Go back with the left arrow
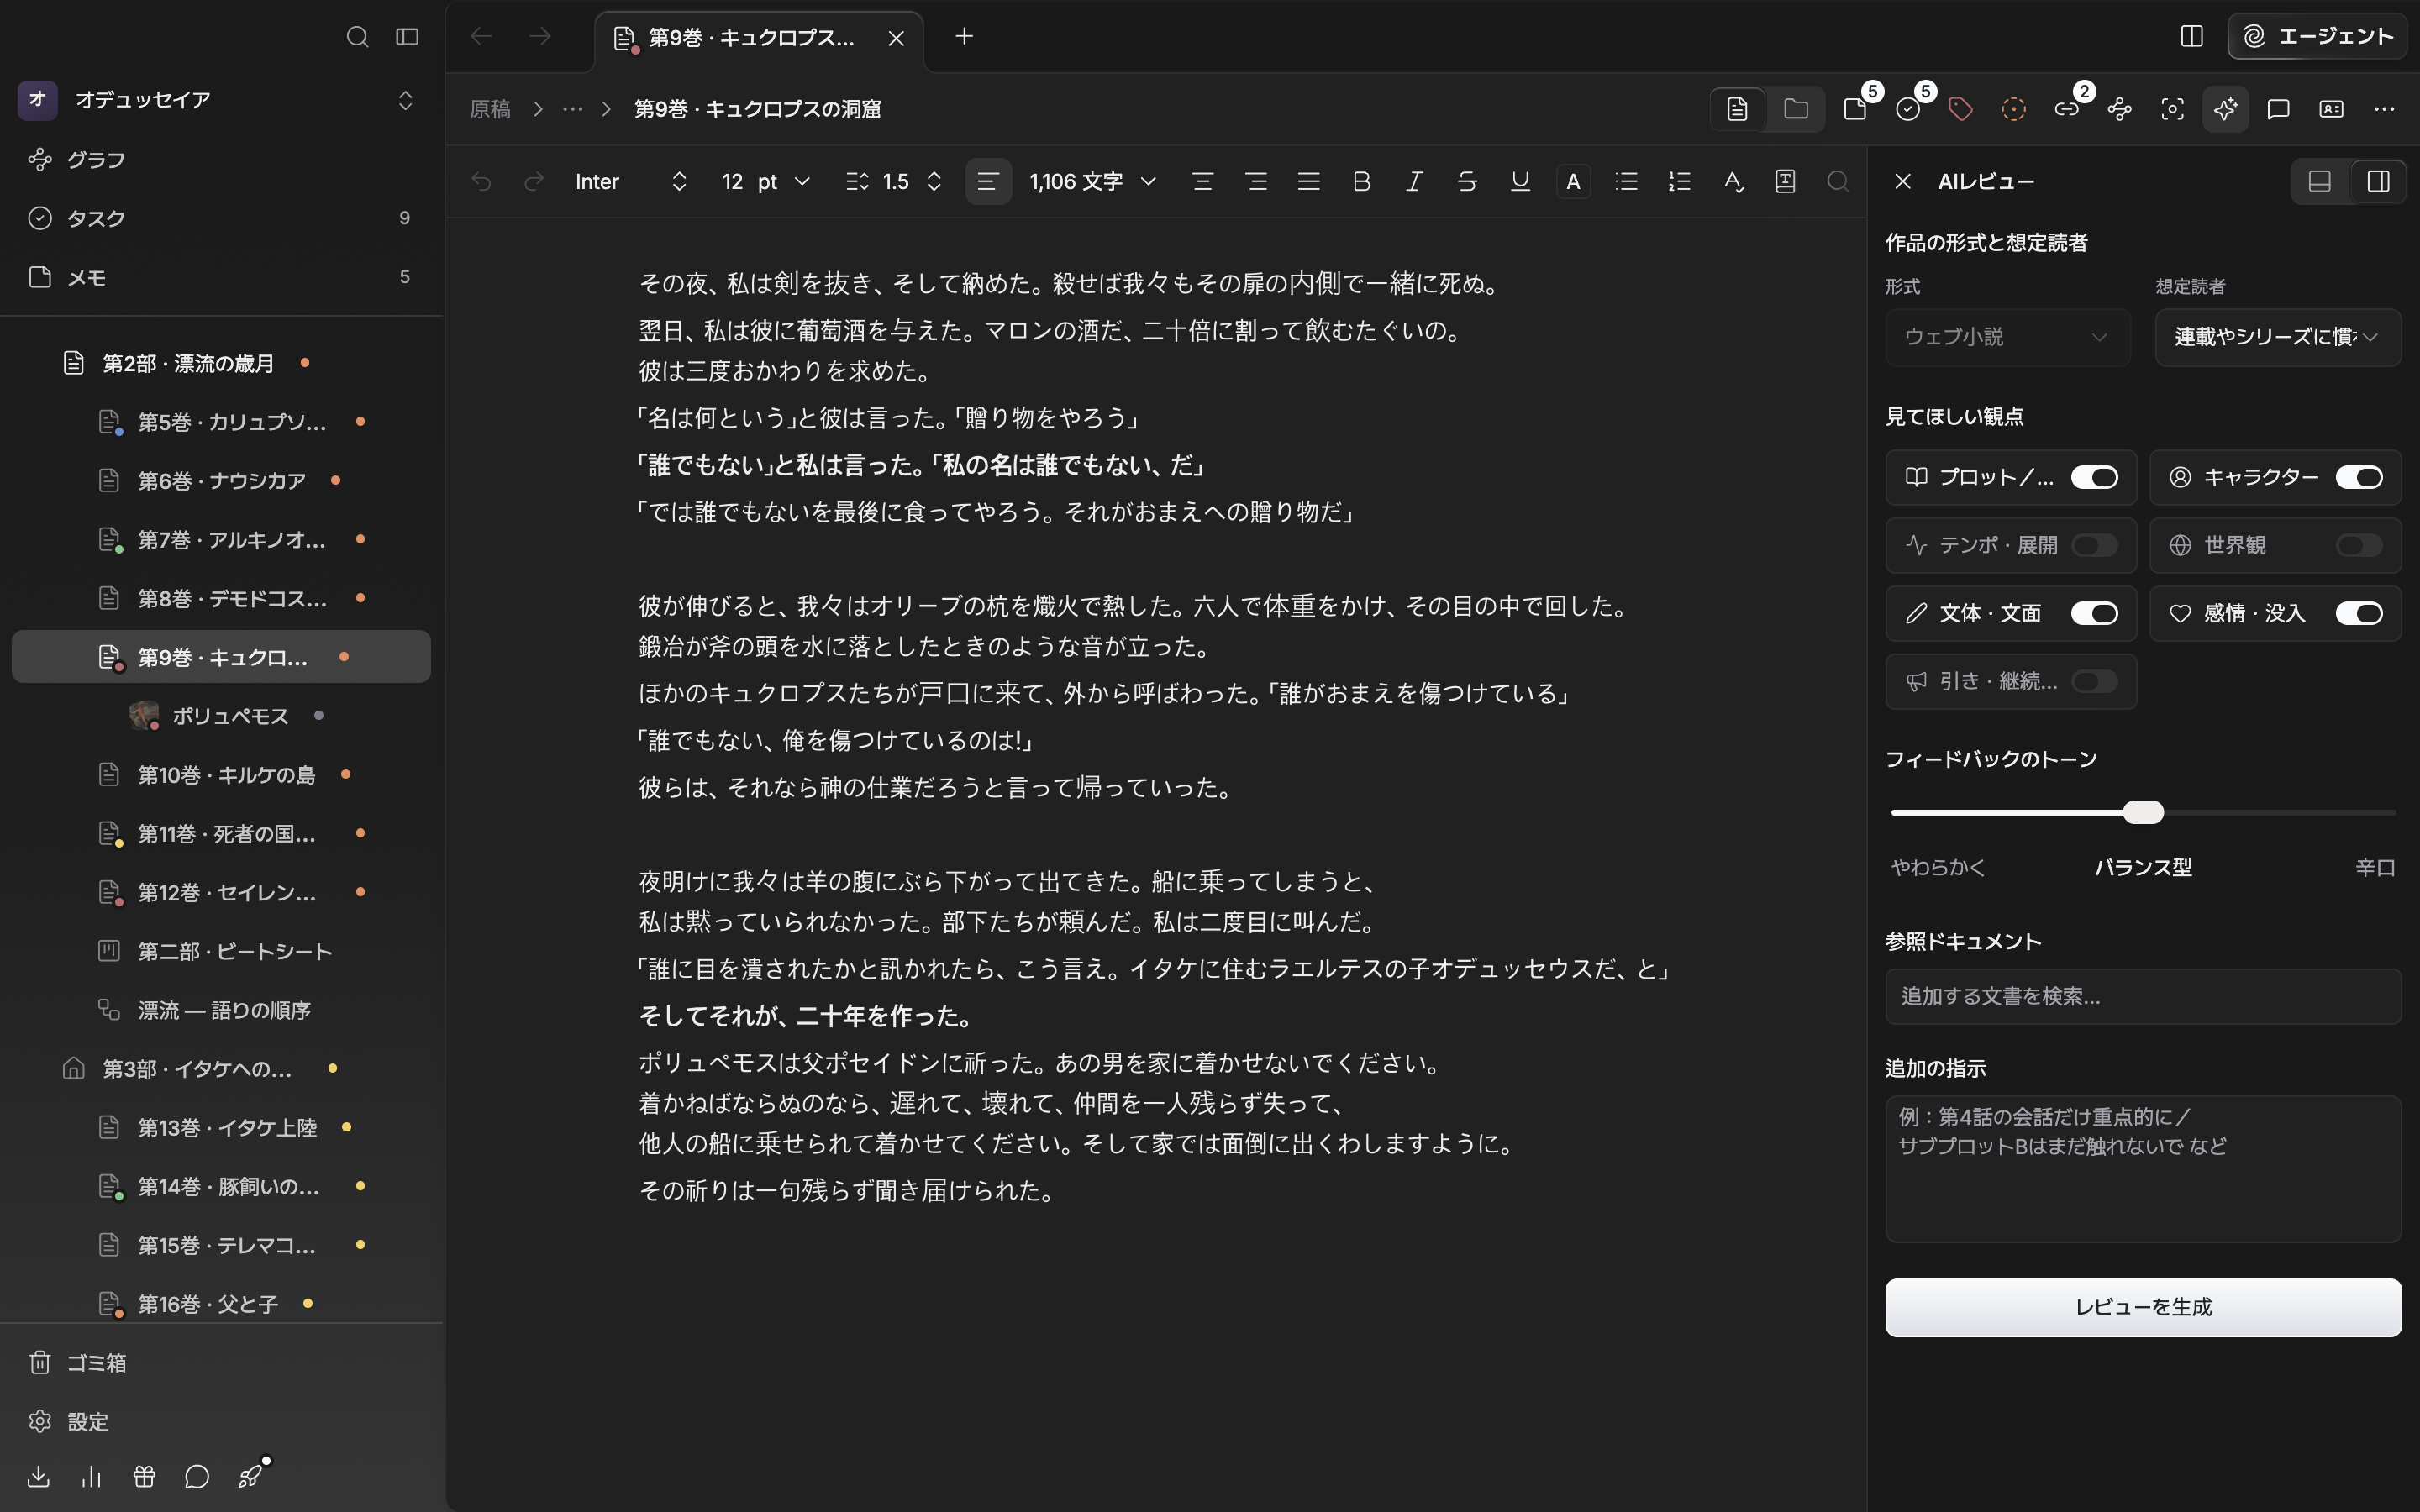Viewport: 2420px width, 1512px height. coord(481,37)
